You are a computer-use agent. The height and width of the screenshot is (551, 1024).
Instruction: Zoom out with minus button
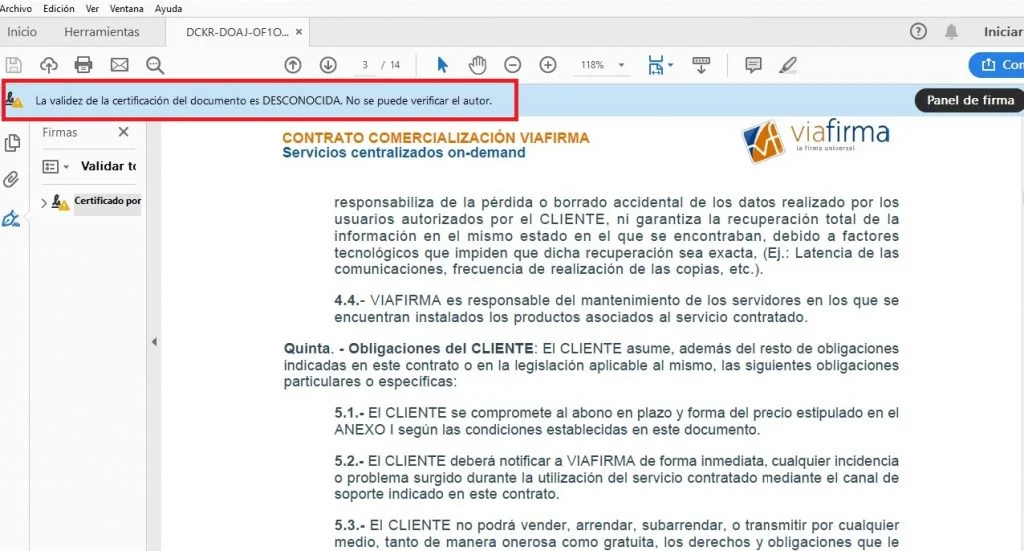[512, 65]
